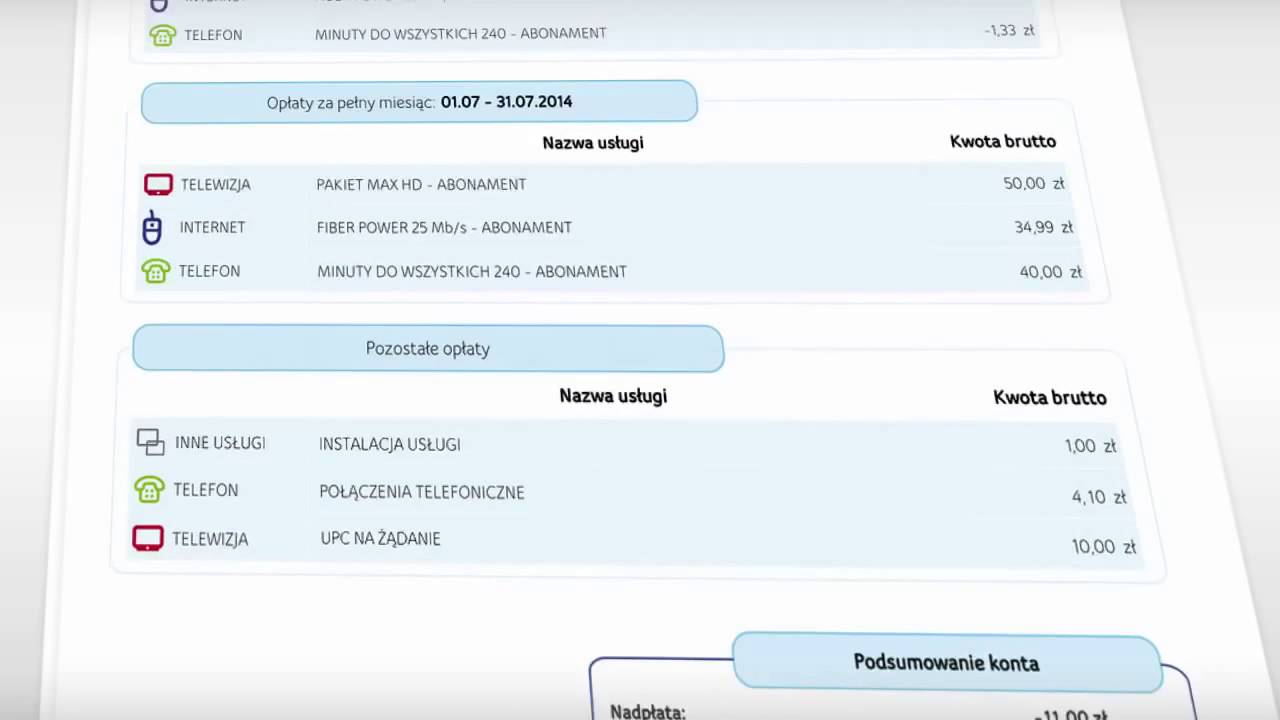Image resolution: width=1280 pixels, height=720 pixels.
Task: Click the green phone icon beside the -1,33 zł row
Action: (163, 35)
